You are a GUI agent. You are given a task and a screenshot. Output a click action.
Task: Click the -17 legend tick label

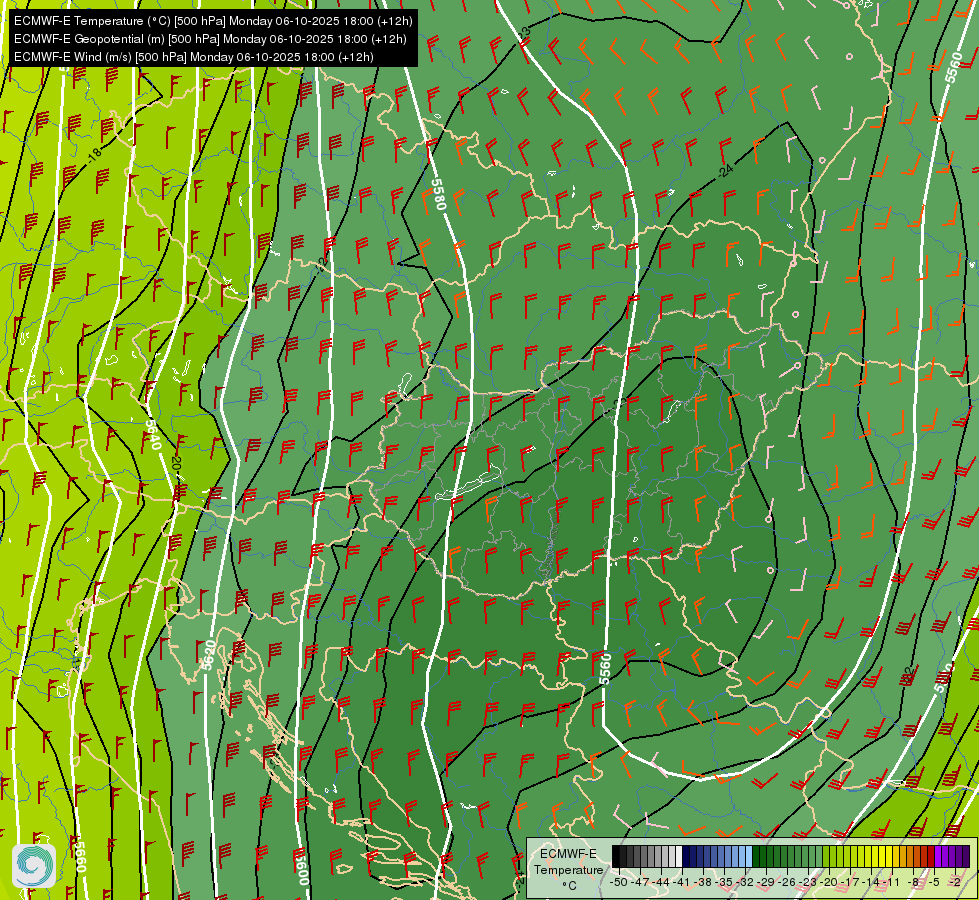tap(850, 882)
